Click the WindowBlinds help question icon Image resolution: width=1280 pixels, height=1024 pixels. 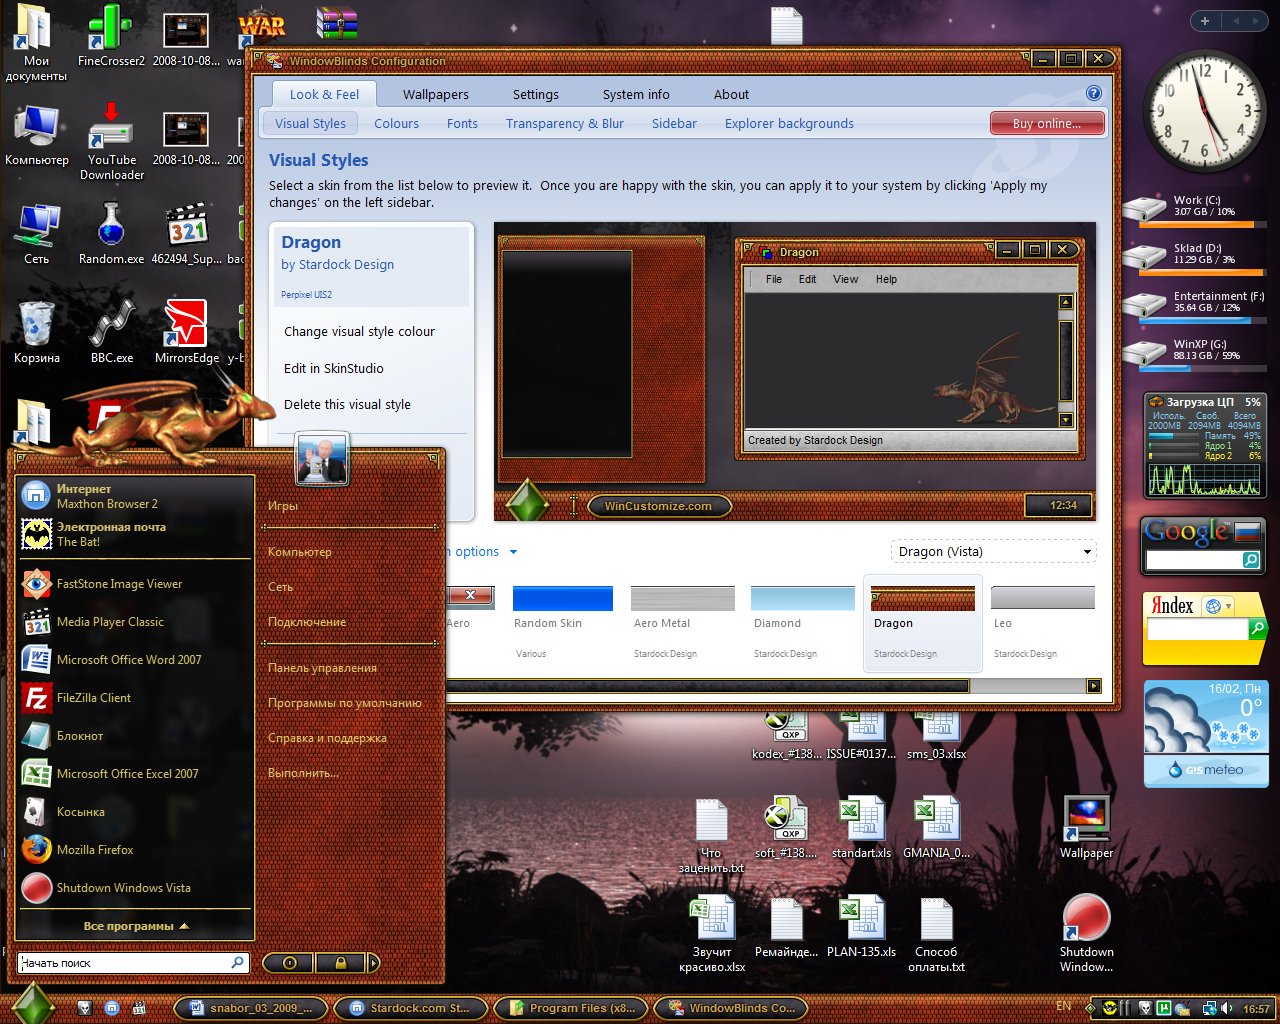click(x=1093, y=93)
